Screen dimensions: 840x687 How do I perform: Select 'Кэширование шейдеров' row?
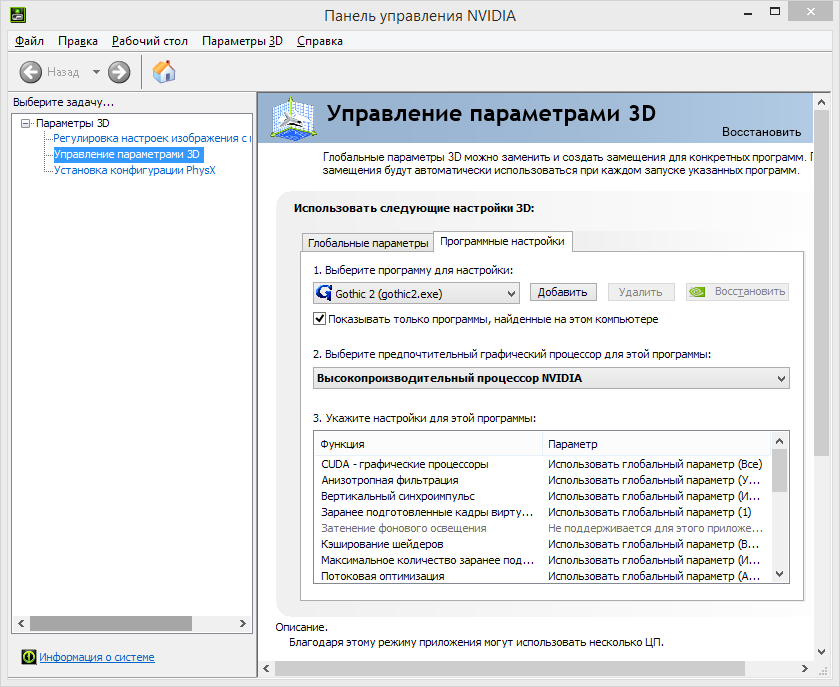click(x=543, y=544)
